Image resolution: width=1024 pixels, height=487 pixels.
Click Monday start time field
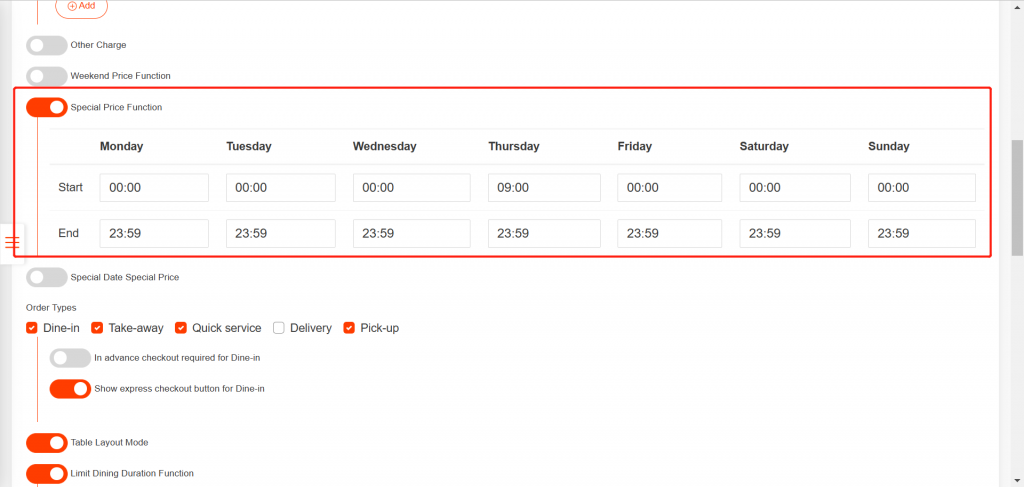154,188
